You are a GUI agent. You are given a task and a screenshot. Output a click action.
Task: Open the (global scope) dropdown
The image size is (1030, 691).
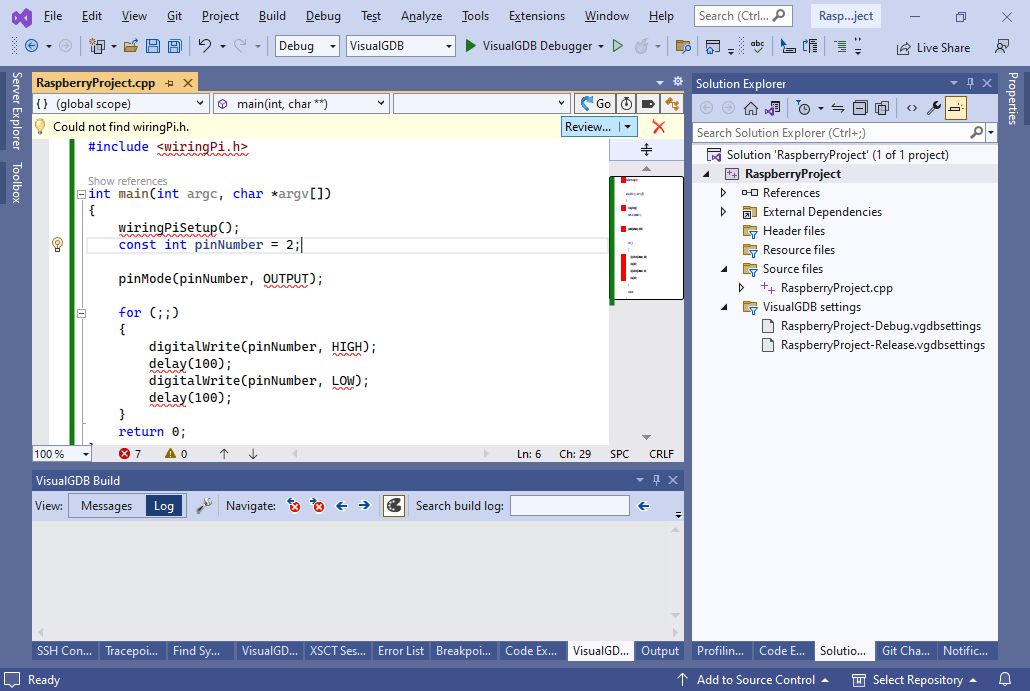(121, 104)
